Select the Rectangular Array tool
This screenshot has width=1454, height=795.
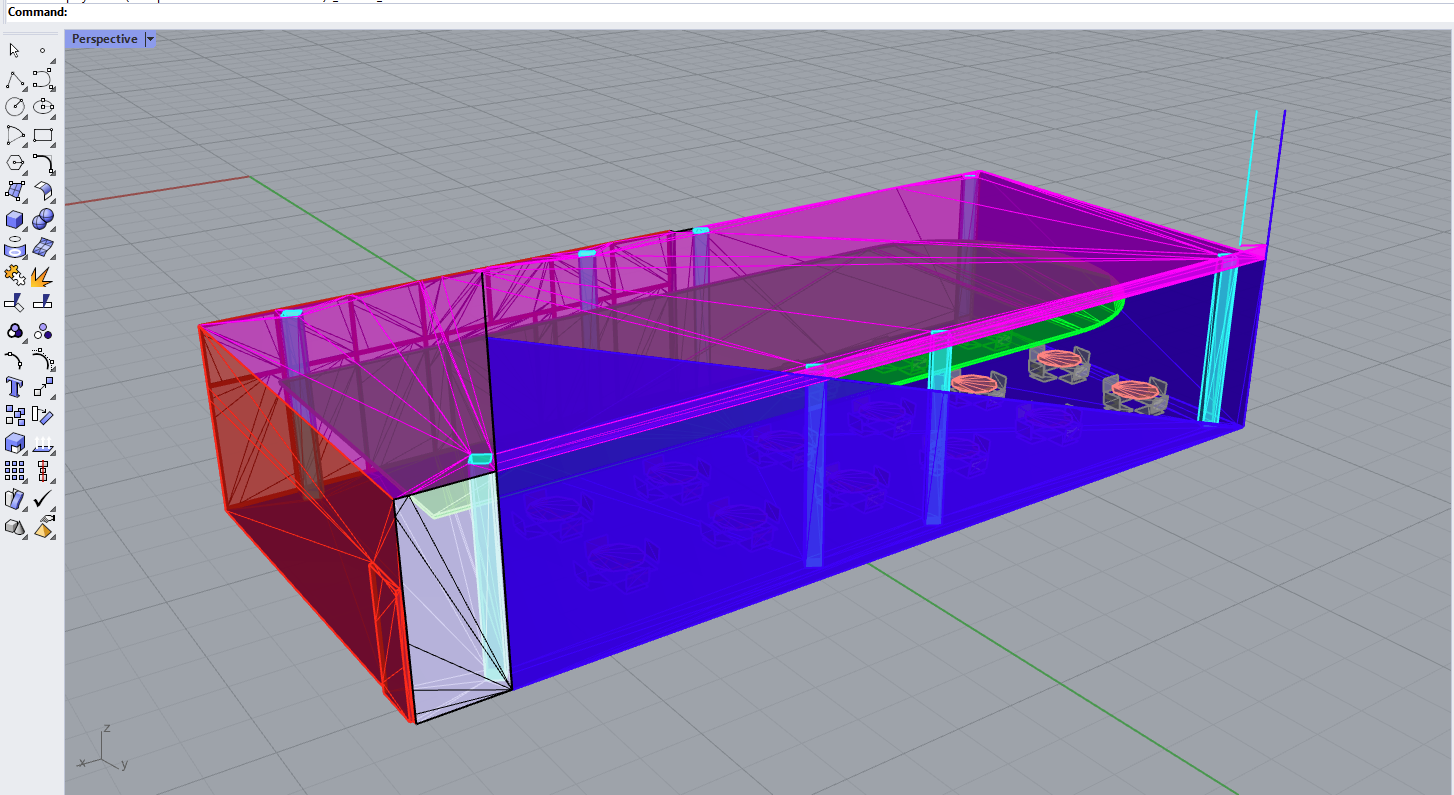[15, 470]
